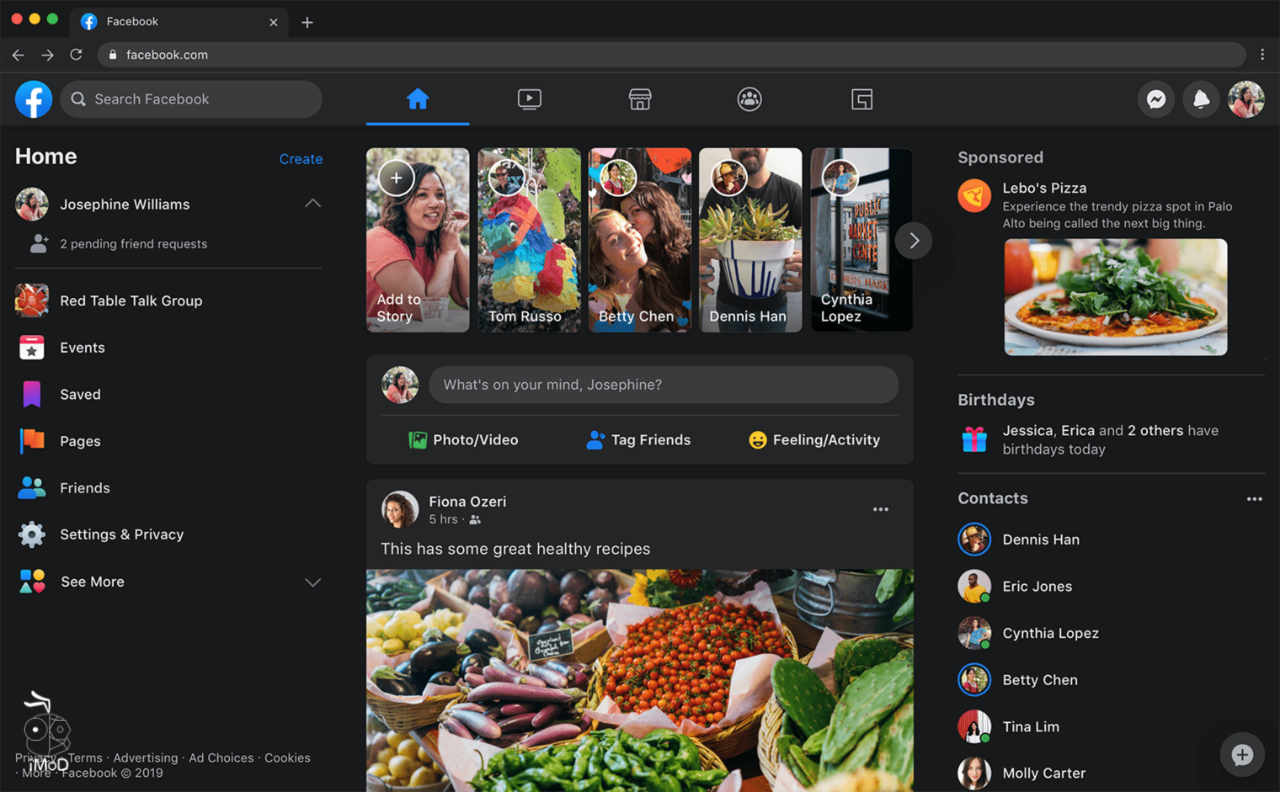Click the facebook.com address bar
The width and height of the screenshot is (1280, 792).
click(x=672, y=55)
